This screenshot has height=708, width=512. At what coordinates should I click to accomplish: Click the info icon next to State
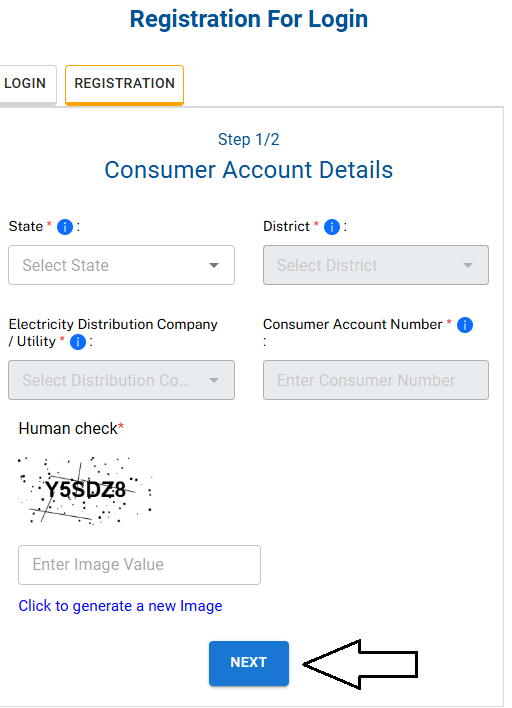coord(65,227)
